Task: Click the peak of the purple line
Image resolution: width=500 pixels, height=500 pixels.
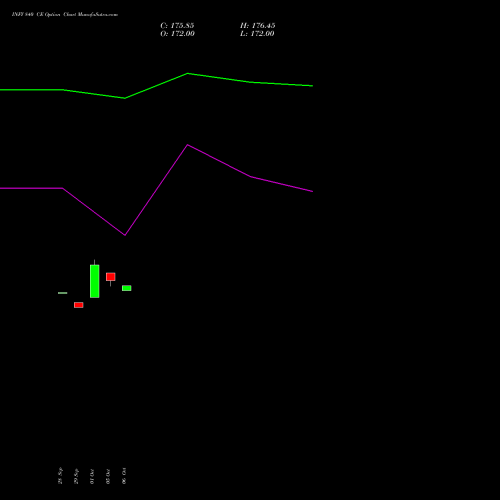Action: pos(188,145)
